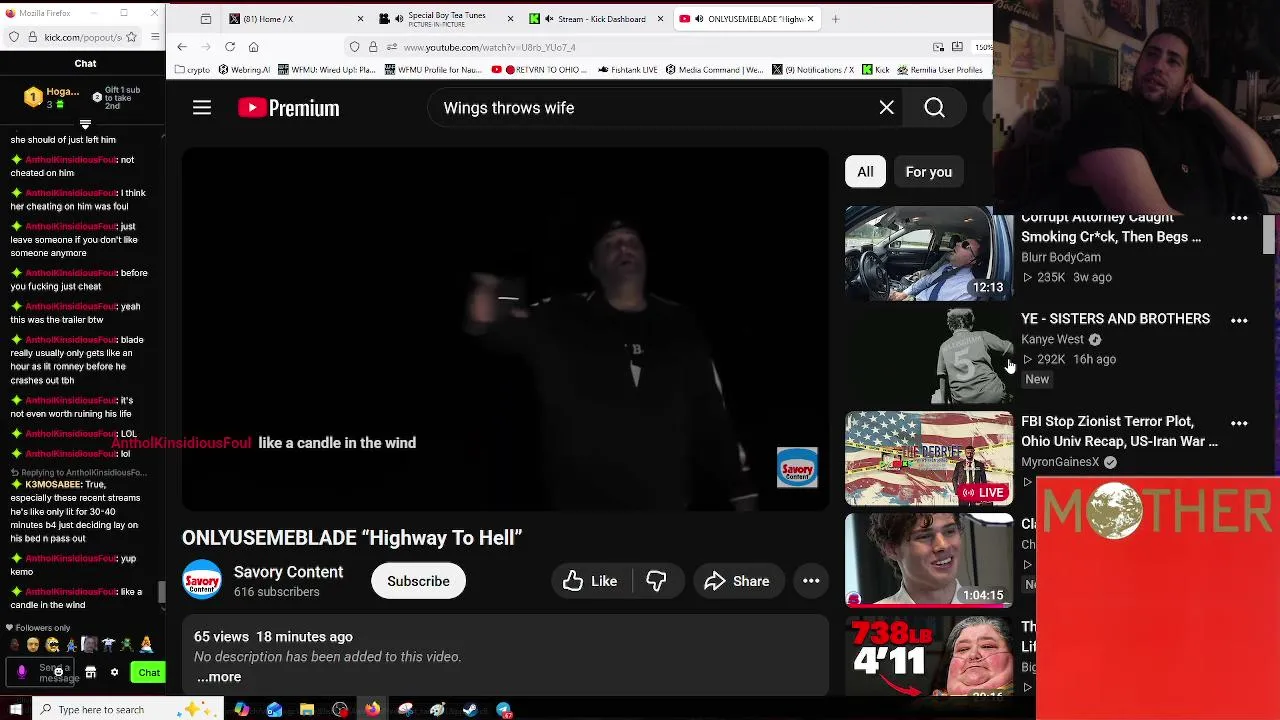This screenshot has height=720, width=1280.
Task: Open the Kanye West video thumbnail
Action: tap(929, 356)
